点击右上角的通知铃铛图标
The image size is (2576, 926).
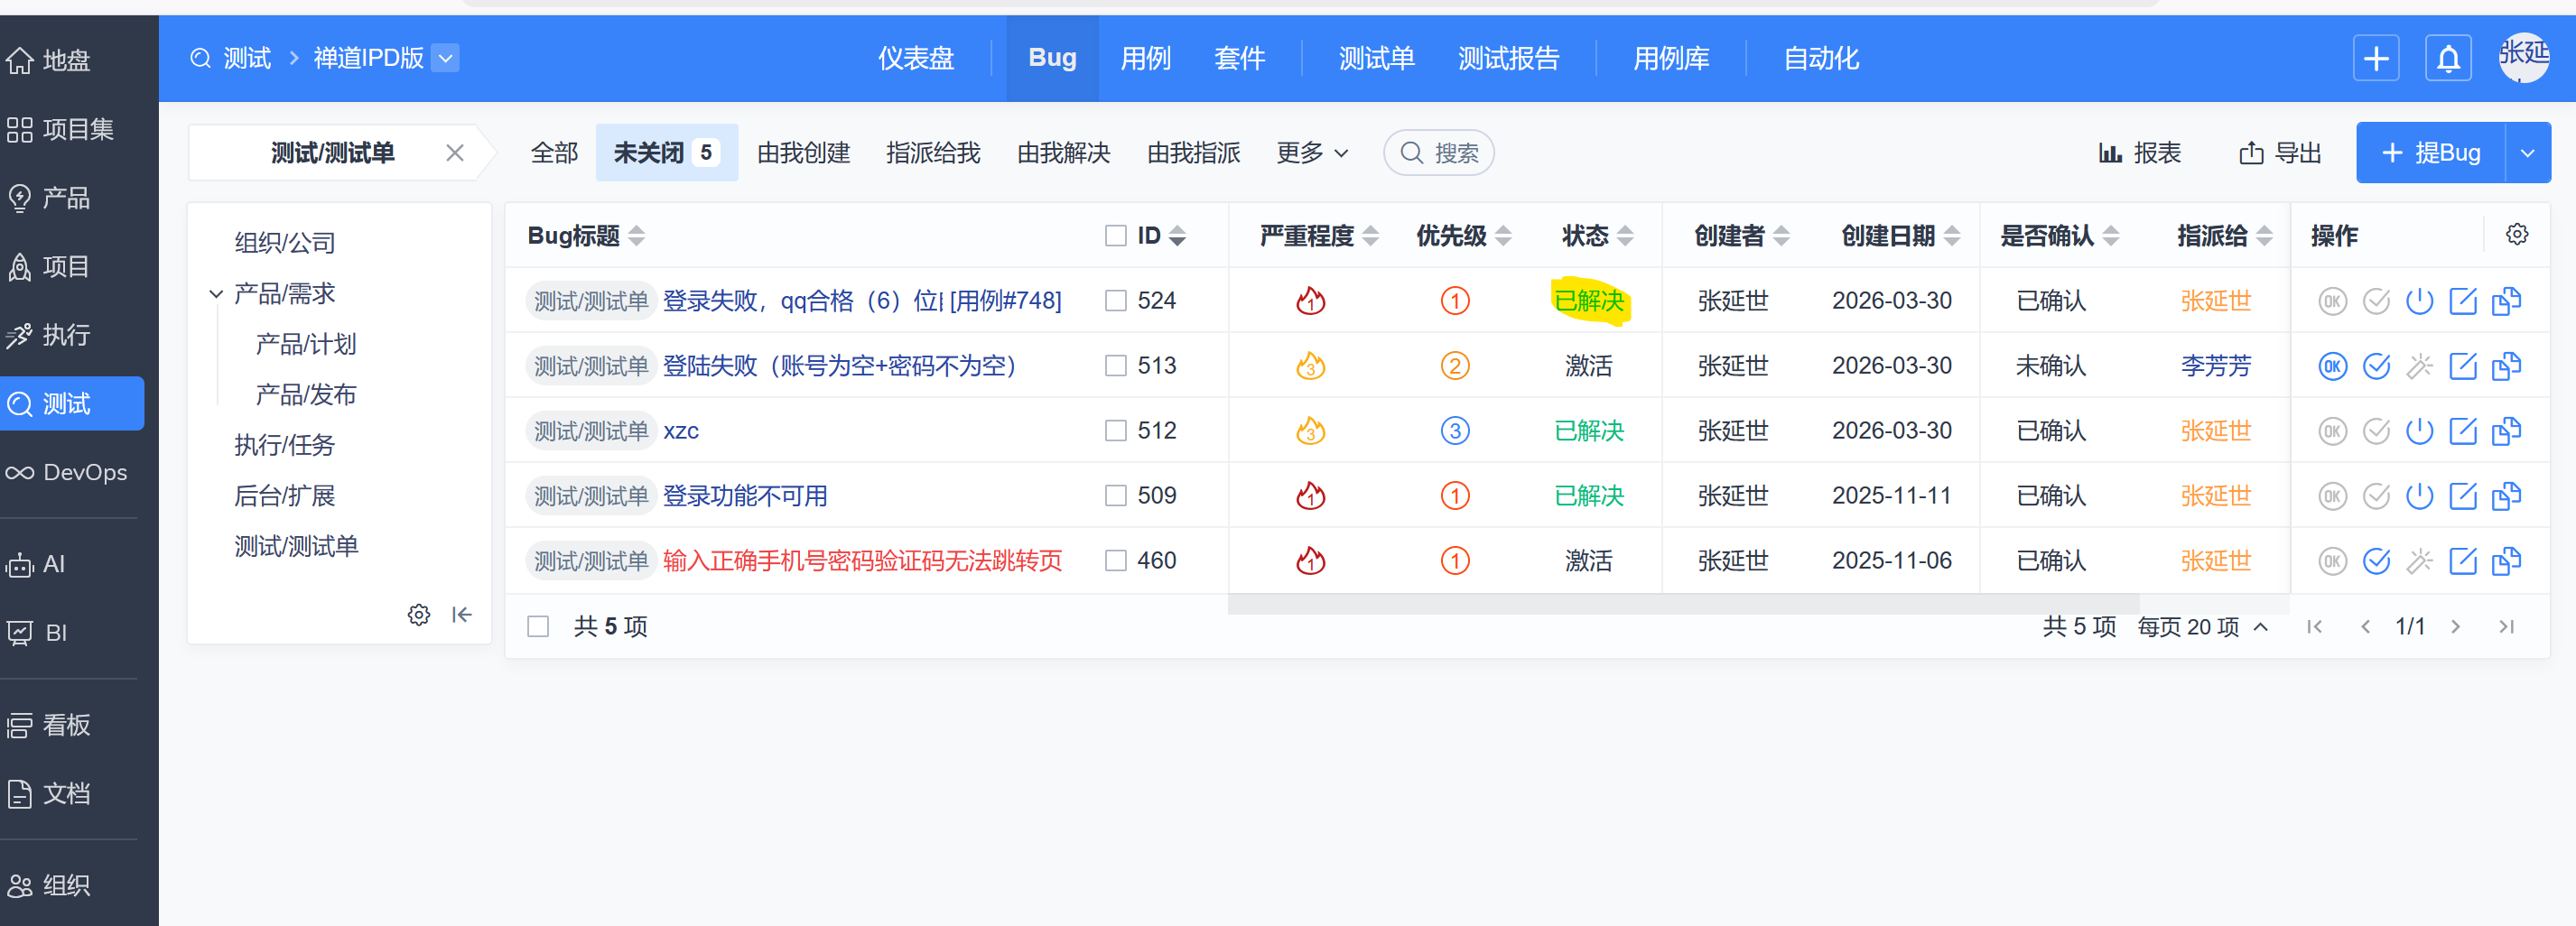(2449, 58)
